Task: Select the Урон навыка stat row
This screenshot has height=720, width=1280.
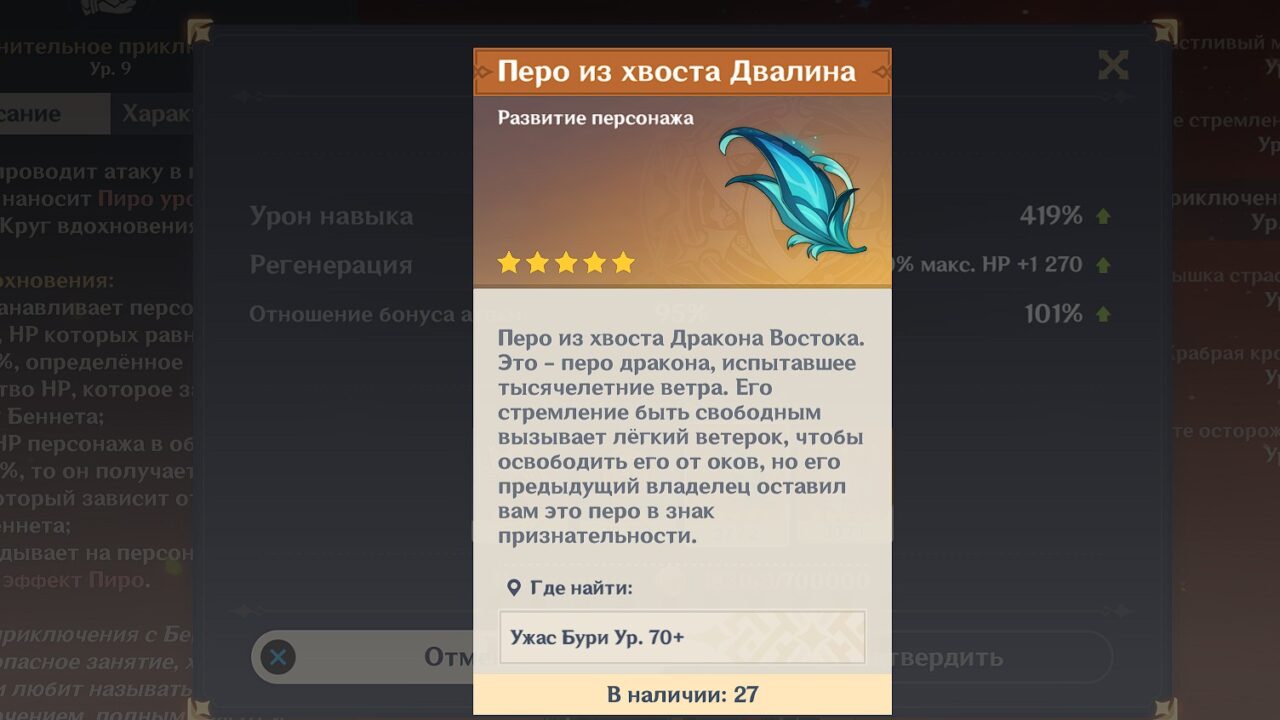Action: pos(682,216)
